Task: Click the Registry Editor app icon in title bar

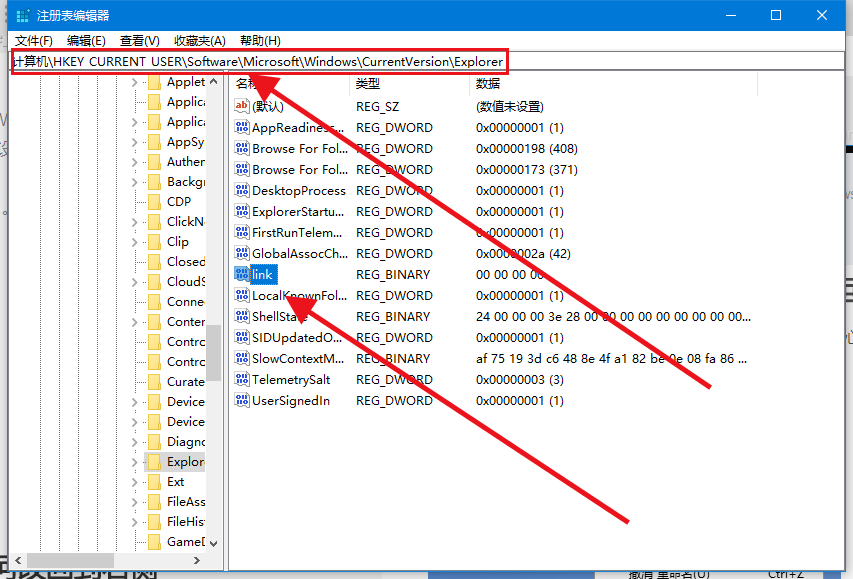Action: point(23,15)
